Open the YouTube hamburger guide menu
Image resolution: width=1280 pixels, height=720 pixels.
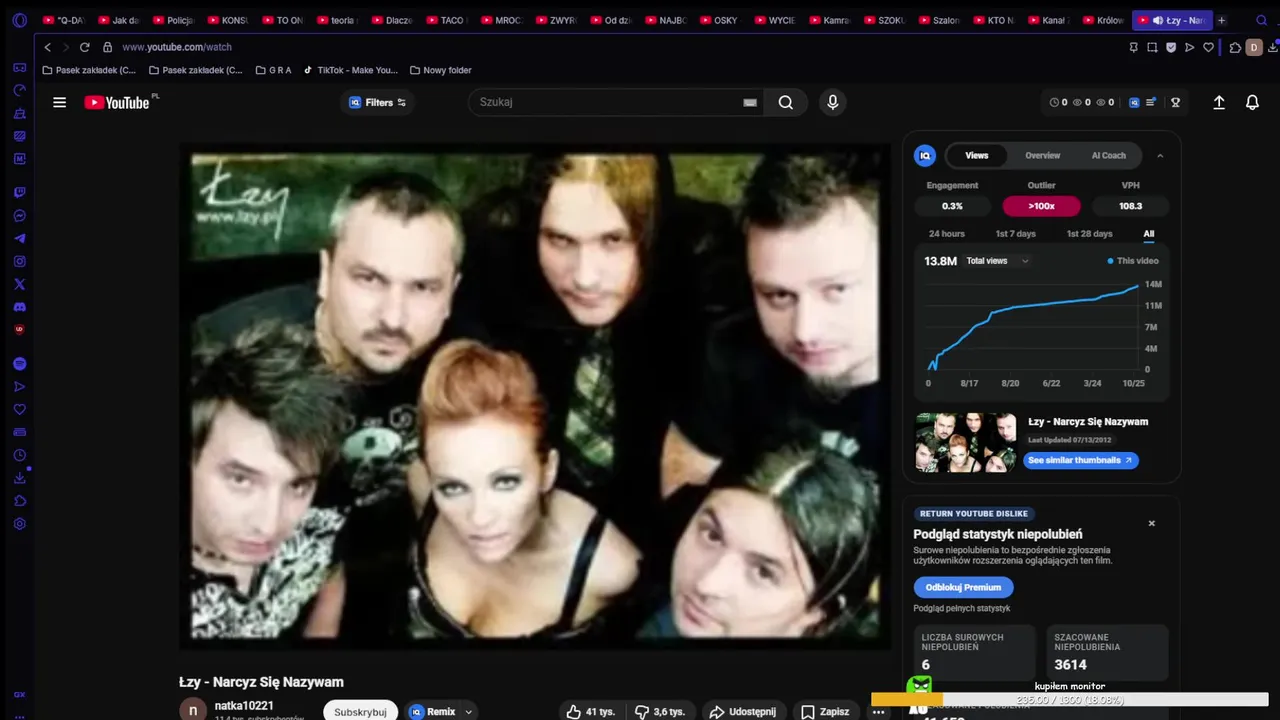[60, 102]
